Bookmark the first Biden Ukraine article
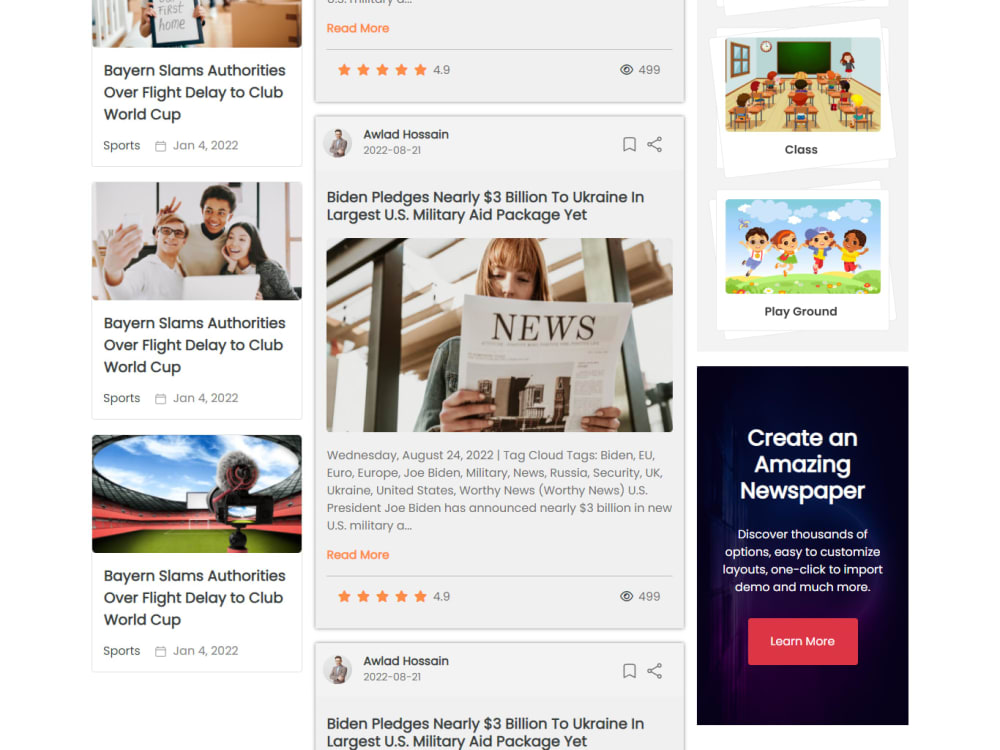This screenshot has height=750, width=1000. (629, 144)
